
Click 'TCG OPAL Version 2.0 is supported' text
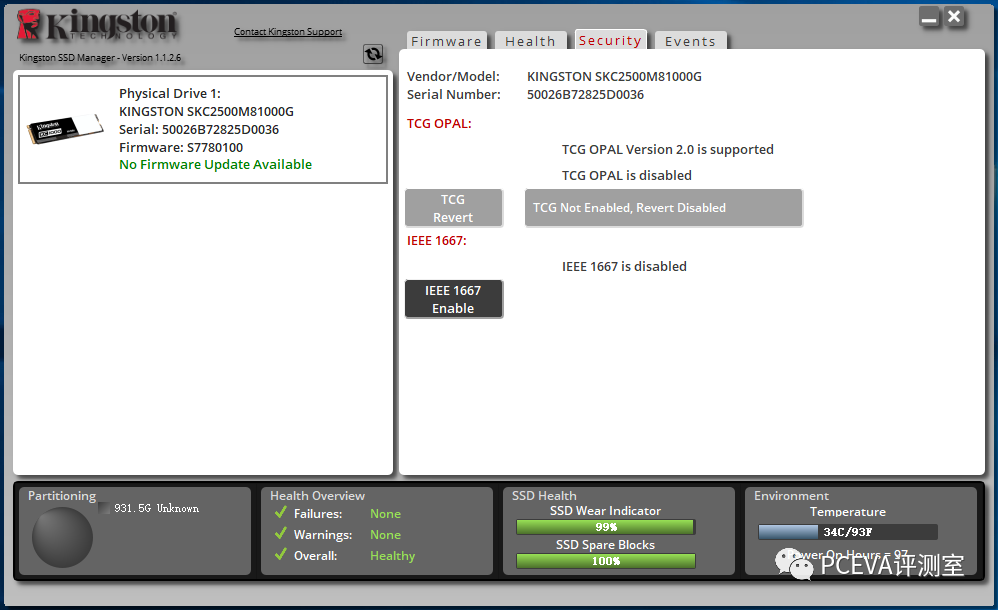668,150
